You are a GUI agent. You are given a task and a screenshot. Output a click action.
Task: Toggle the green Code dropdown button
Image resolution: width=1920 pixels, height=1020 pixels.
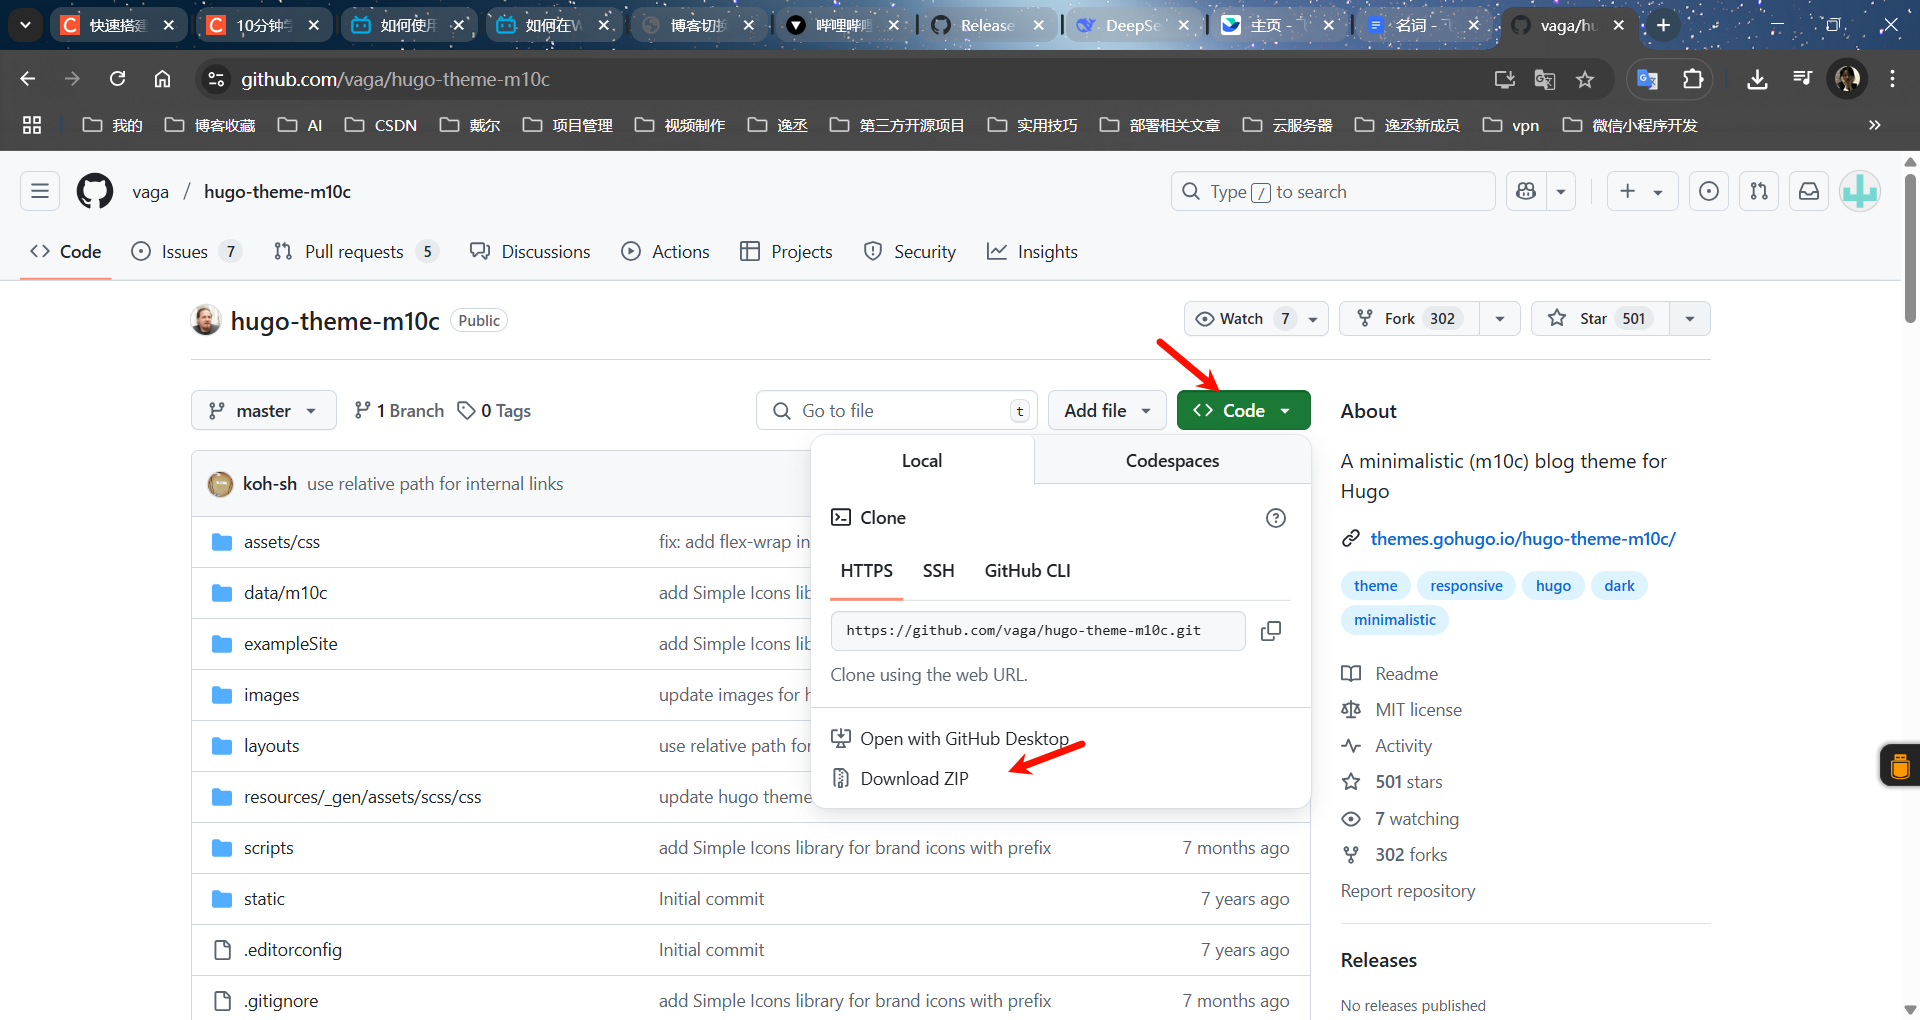click(x=1243, y=410)
